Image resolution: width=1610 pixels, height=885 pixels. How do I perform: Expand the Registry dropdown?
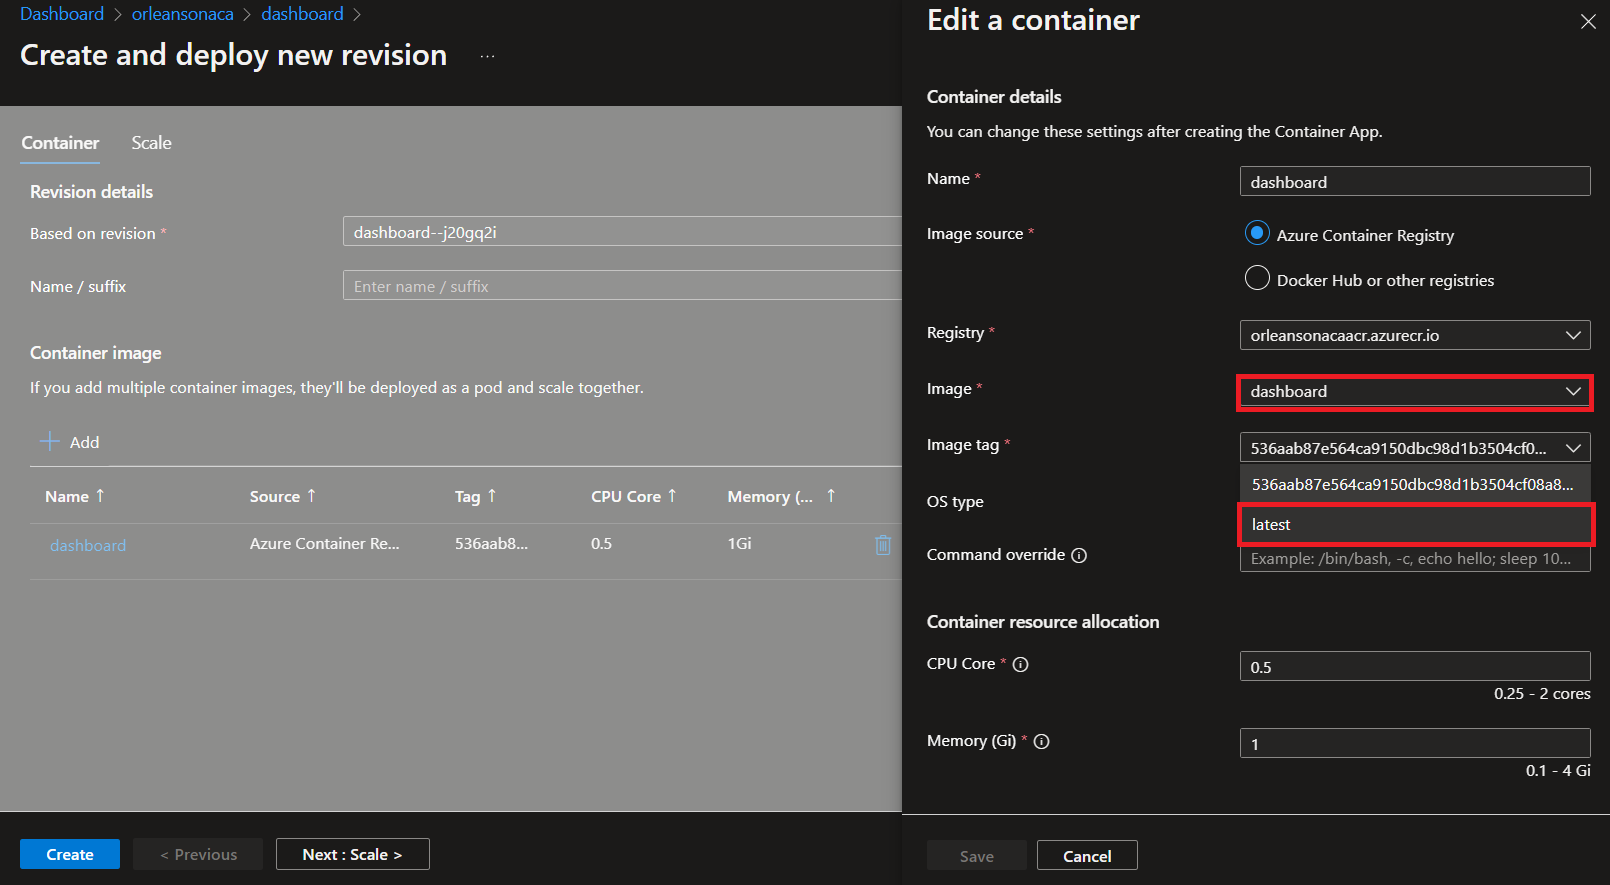click(x=1415, y=335)
